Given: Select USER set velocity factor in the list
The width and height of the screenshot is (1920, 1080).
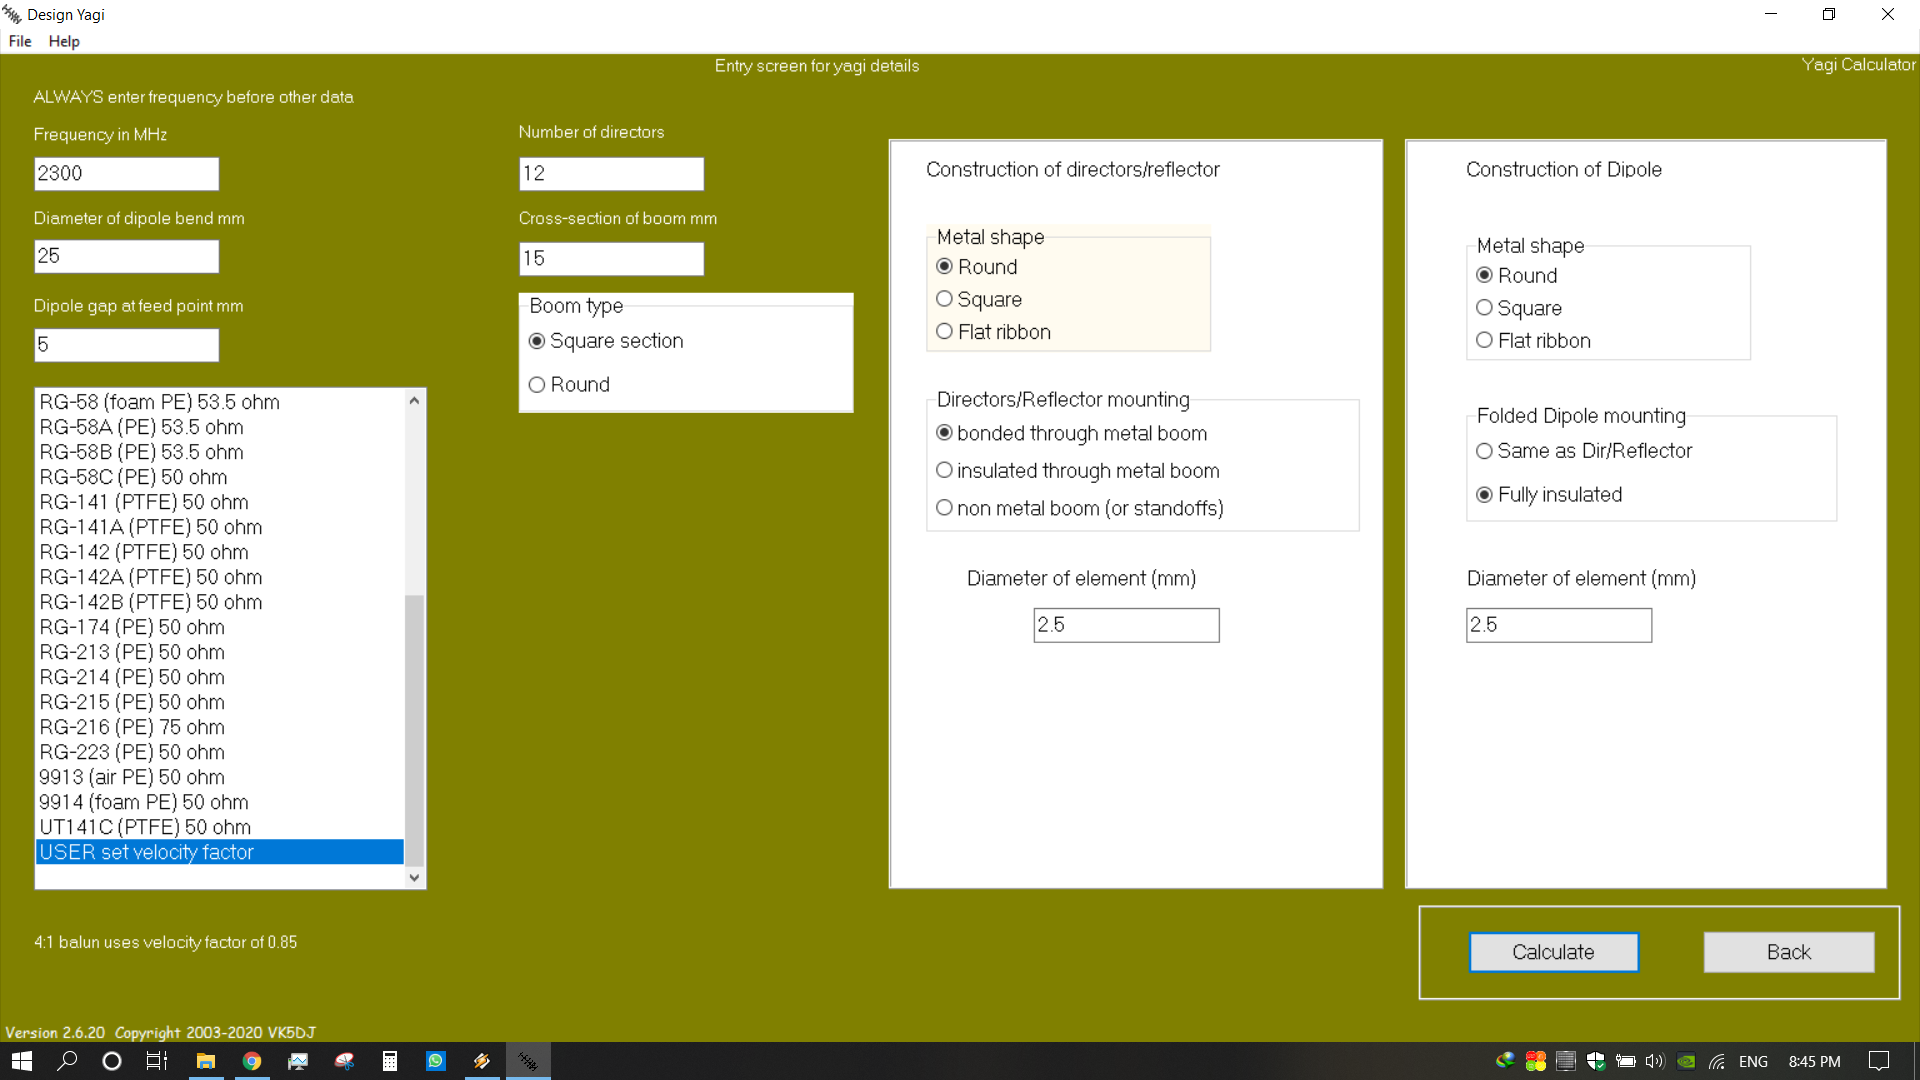Looking at the screenshot, I should point(146,852).
